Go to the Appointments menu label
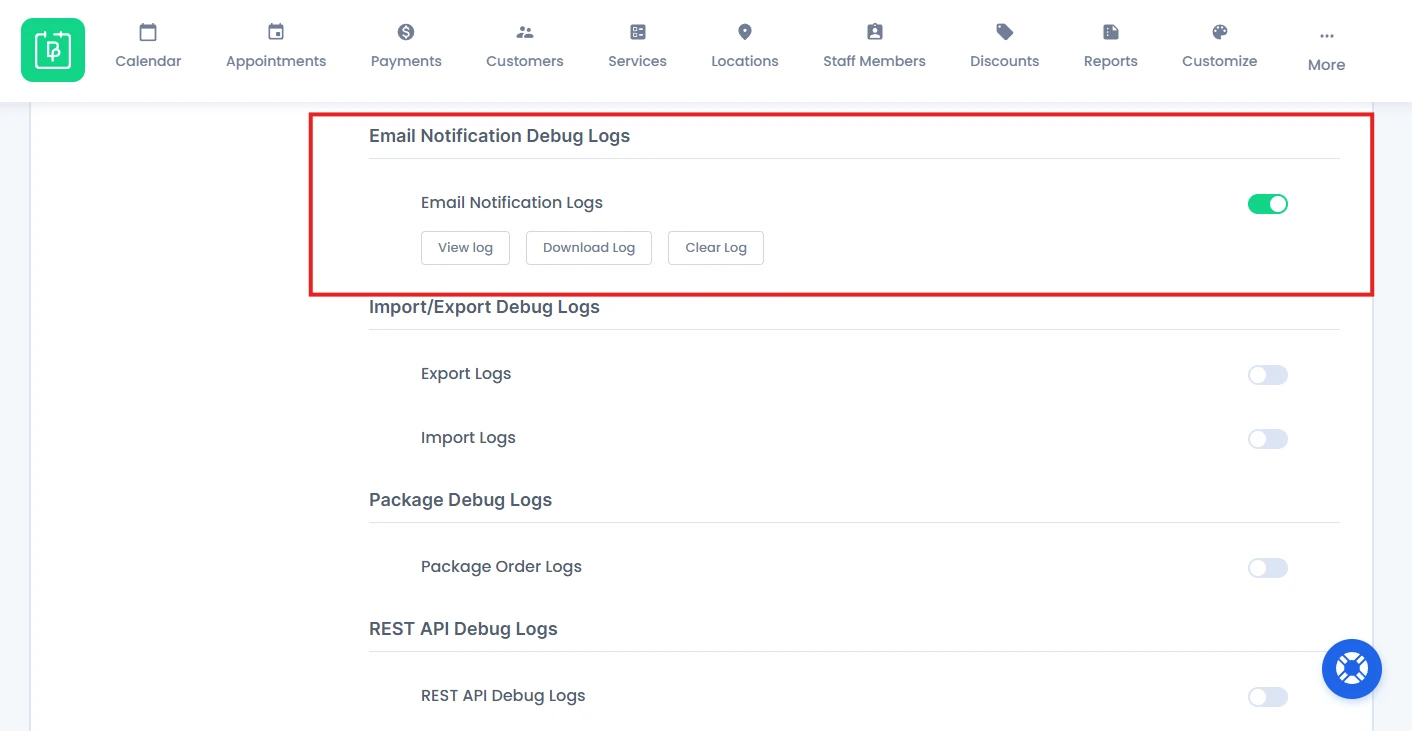Viewport: 1412px width, 731px height. point(276,61)
